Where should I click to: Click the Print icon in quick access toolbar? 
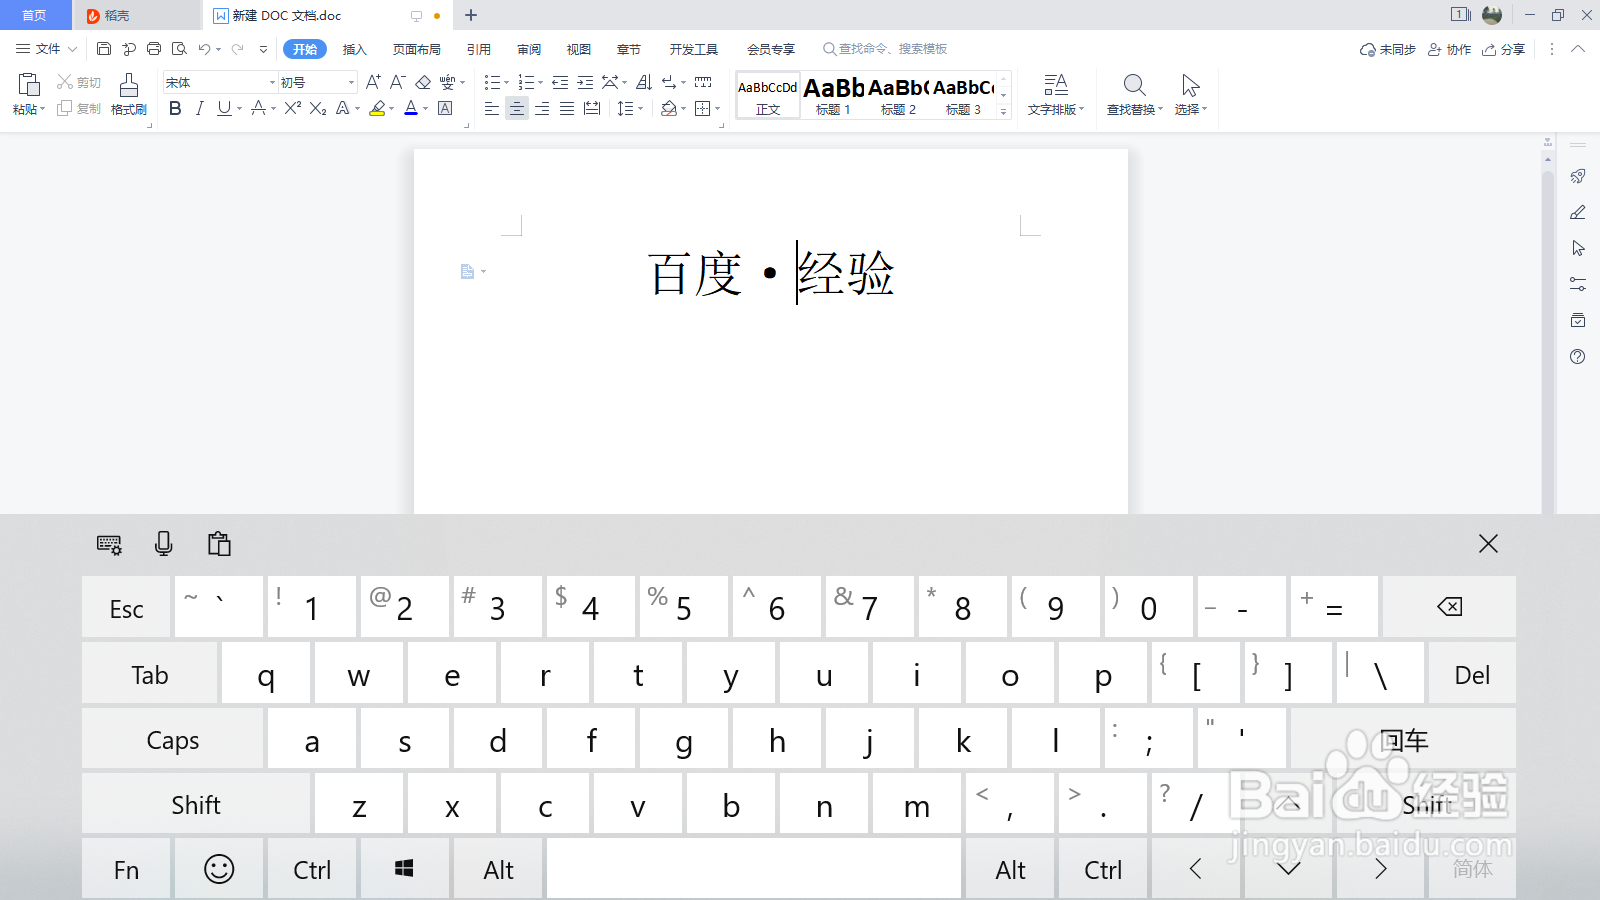click(x=154, y=49)
